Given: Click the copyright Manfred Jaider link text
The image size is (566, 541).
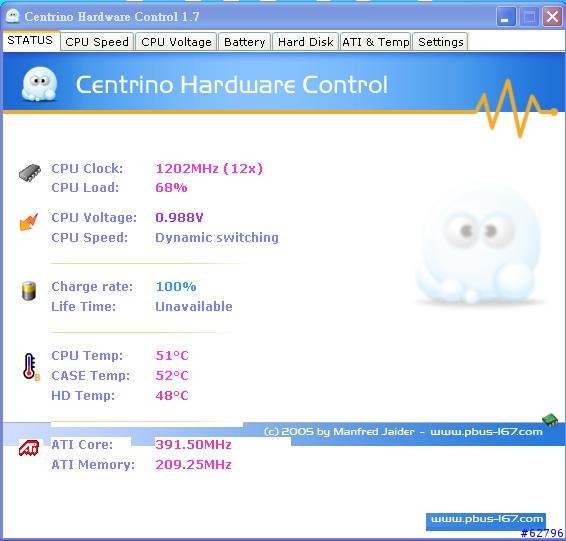Looking at the screenshot, I should click(403, 432).
